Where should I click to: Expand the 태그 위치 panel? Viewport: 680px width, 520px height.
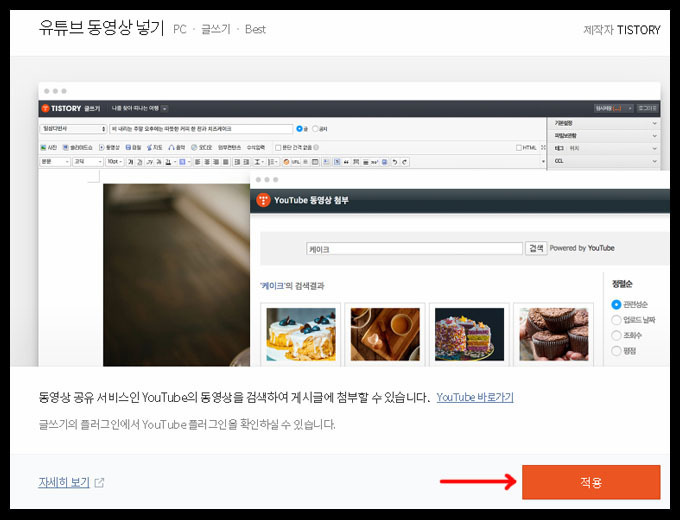(x=605, y=148)
